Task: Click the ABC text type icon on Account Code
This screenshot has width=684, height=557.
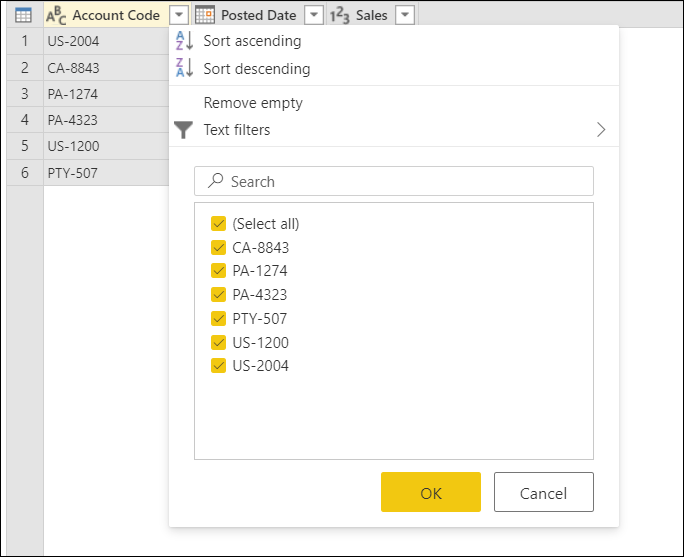Action: tap(56, 16)
